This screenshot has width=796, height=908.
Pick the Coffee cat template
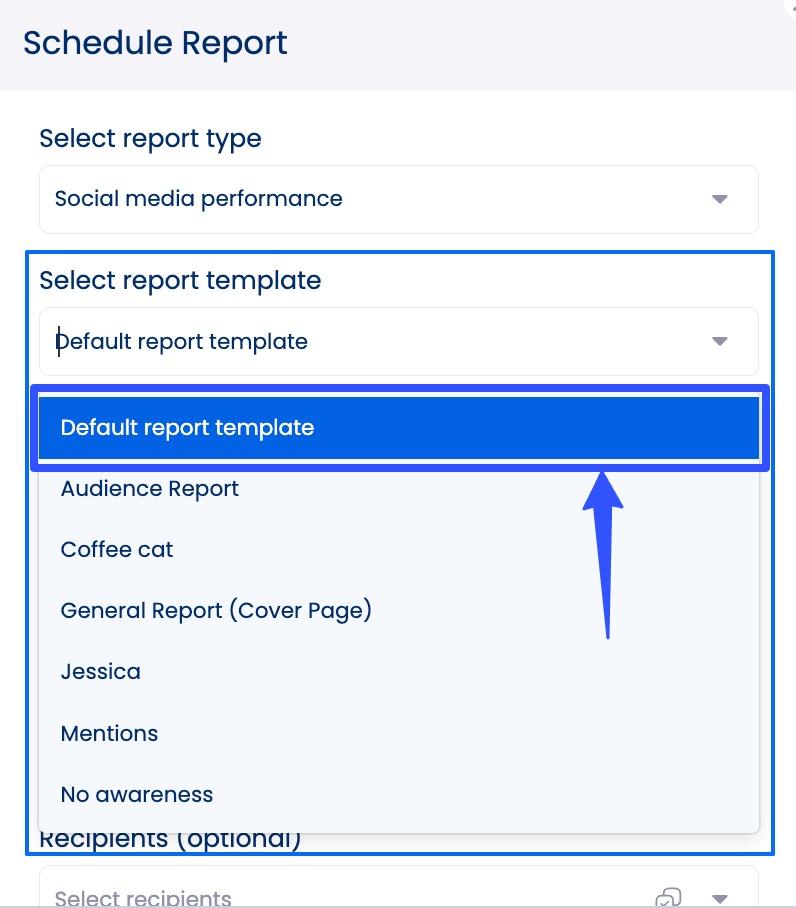click(x=117, y=550)
